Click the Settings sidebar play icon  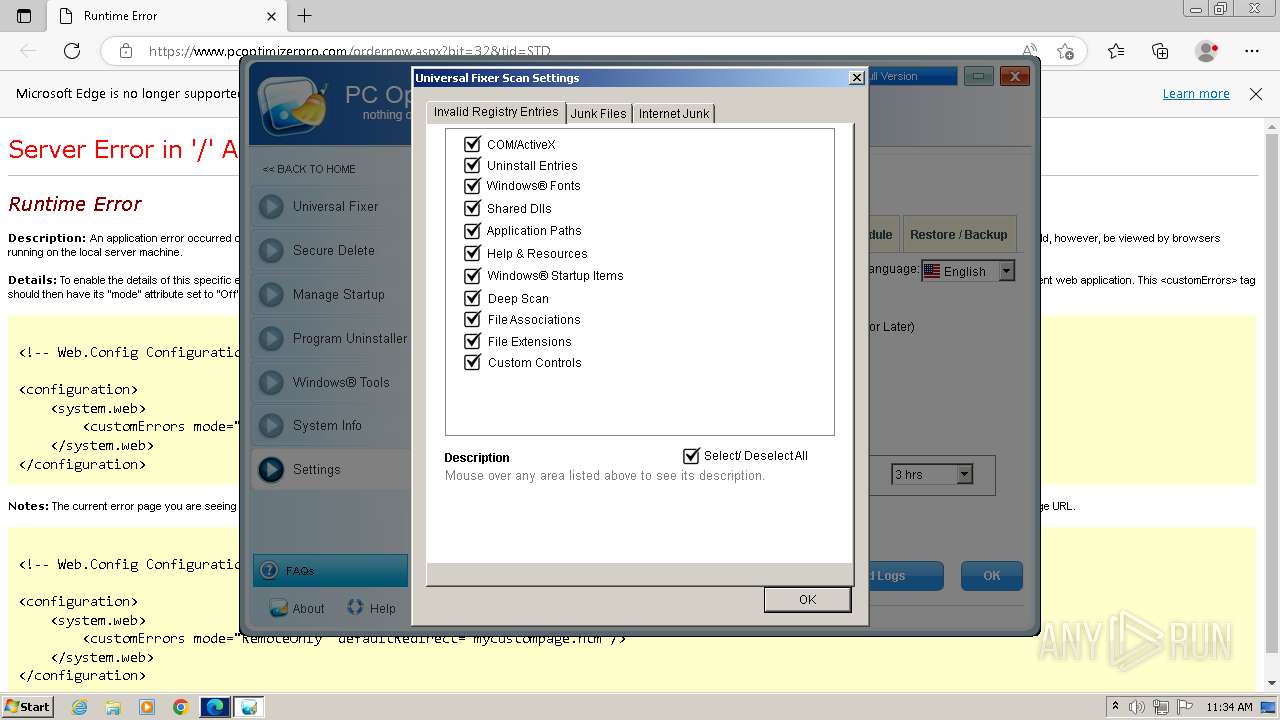[x=271, y=469]
